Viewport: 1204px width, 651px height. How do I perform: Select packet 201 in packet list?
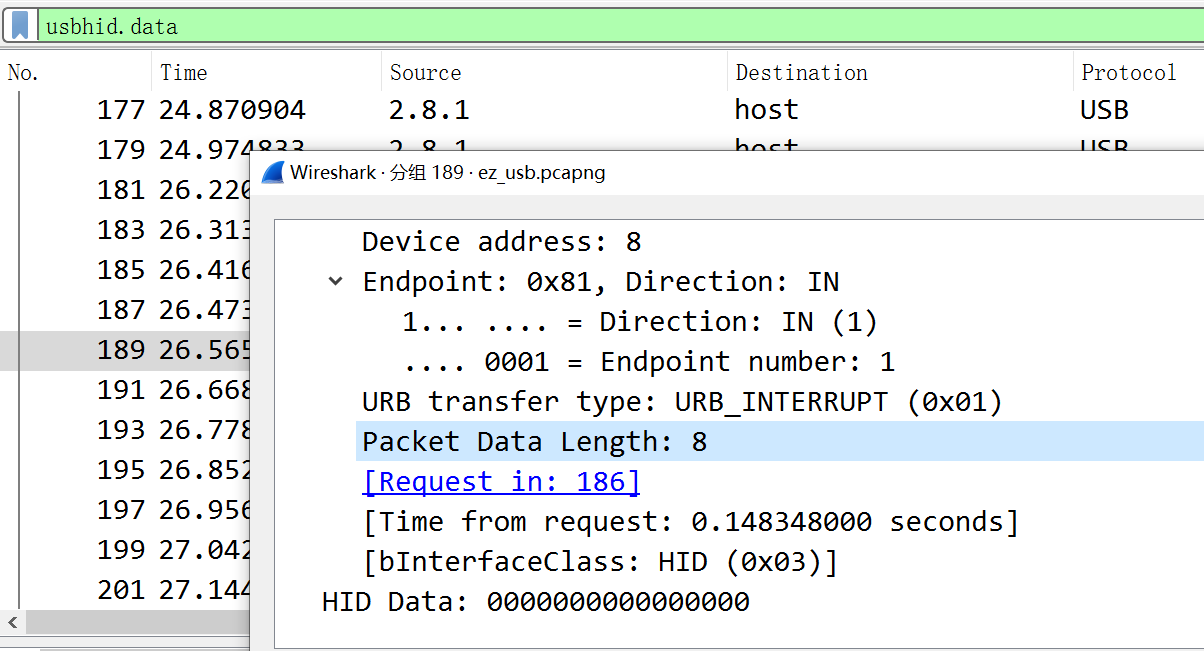pos(120,590)
